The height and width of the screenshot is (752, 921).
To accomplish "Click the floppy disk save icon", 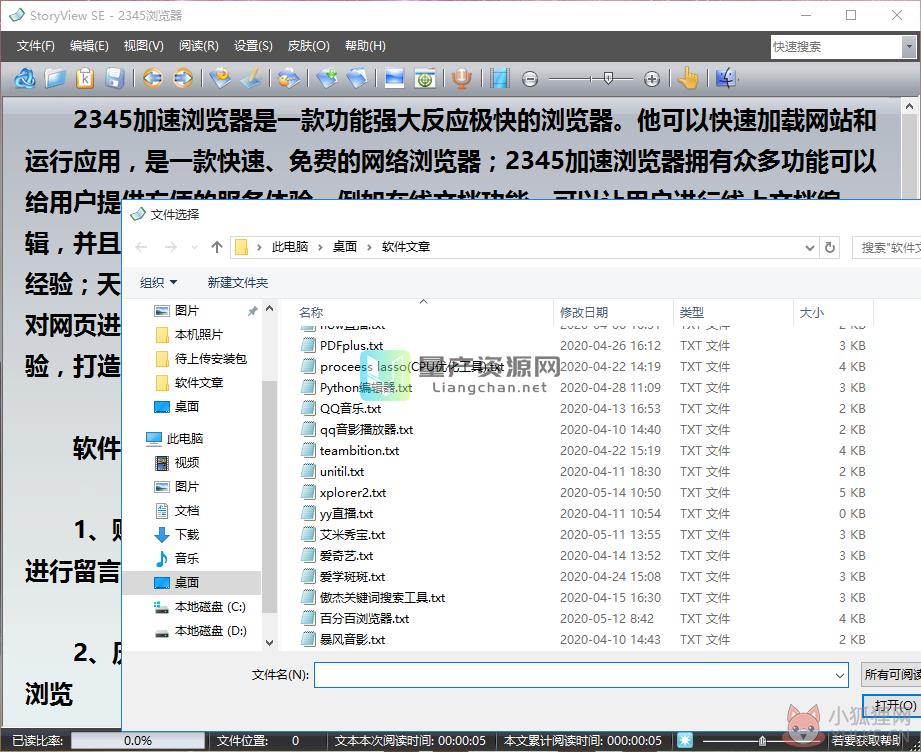I will coord(115,78).
